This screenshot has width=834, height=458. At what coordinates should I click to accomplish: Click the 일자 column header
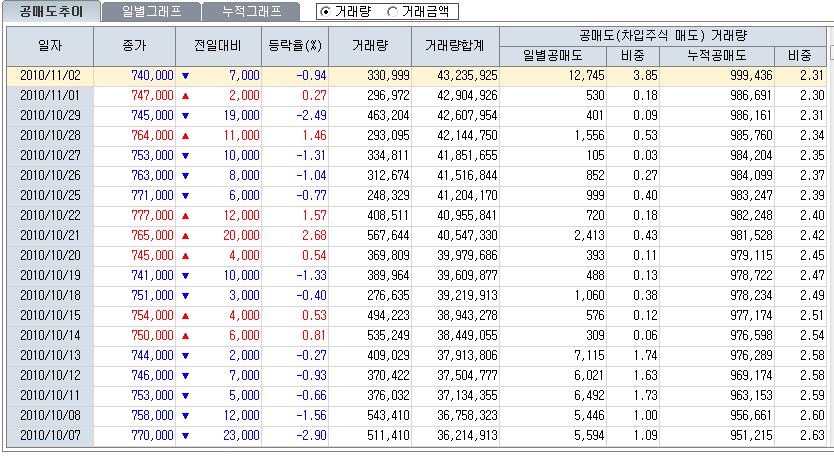(x=50, y=45)
